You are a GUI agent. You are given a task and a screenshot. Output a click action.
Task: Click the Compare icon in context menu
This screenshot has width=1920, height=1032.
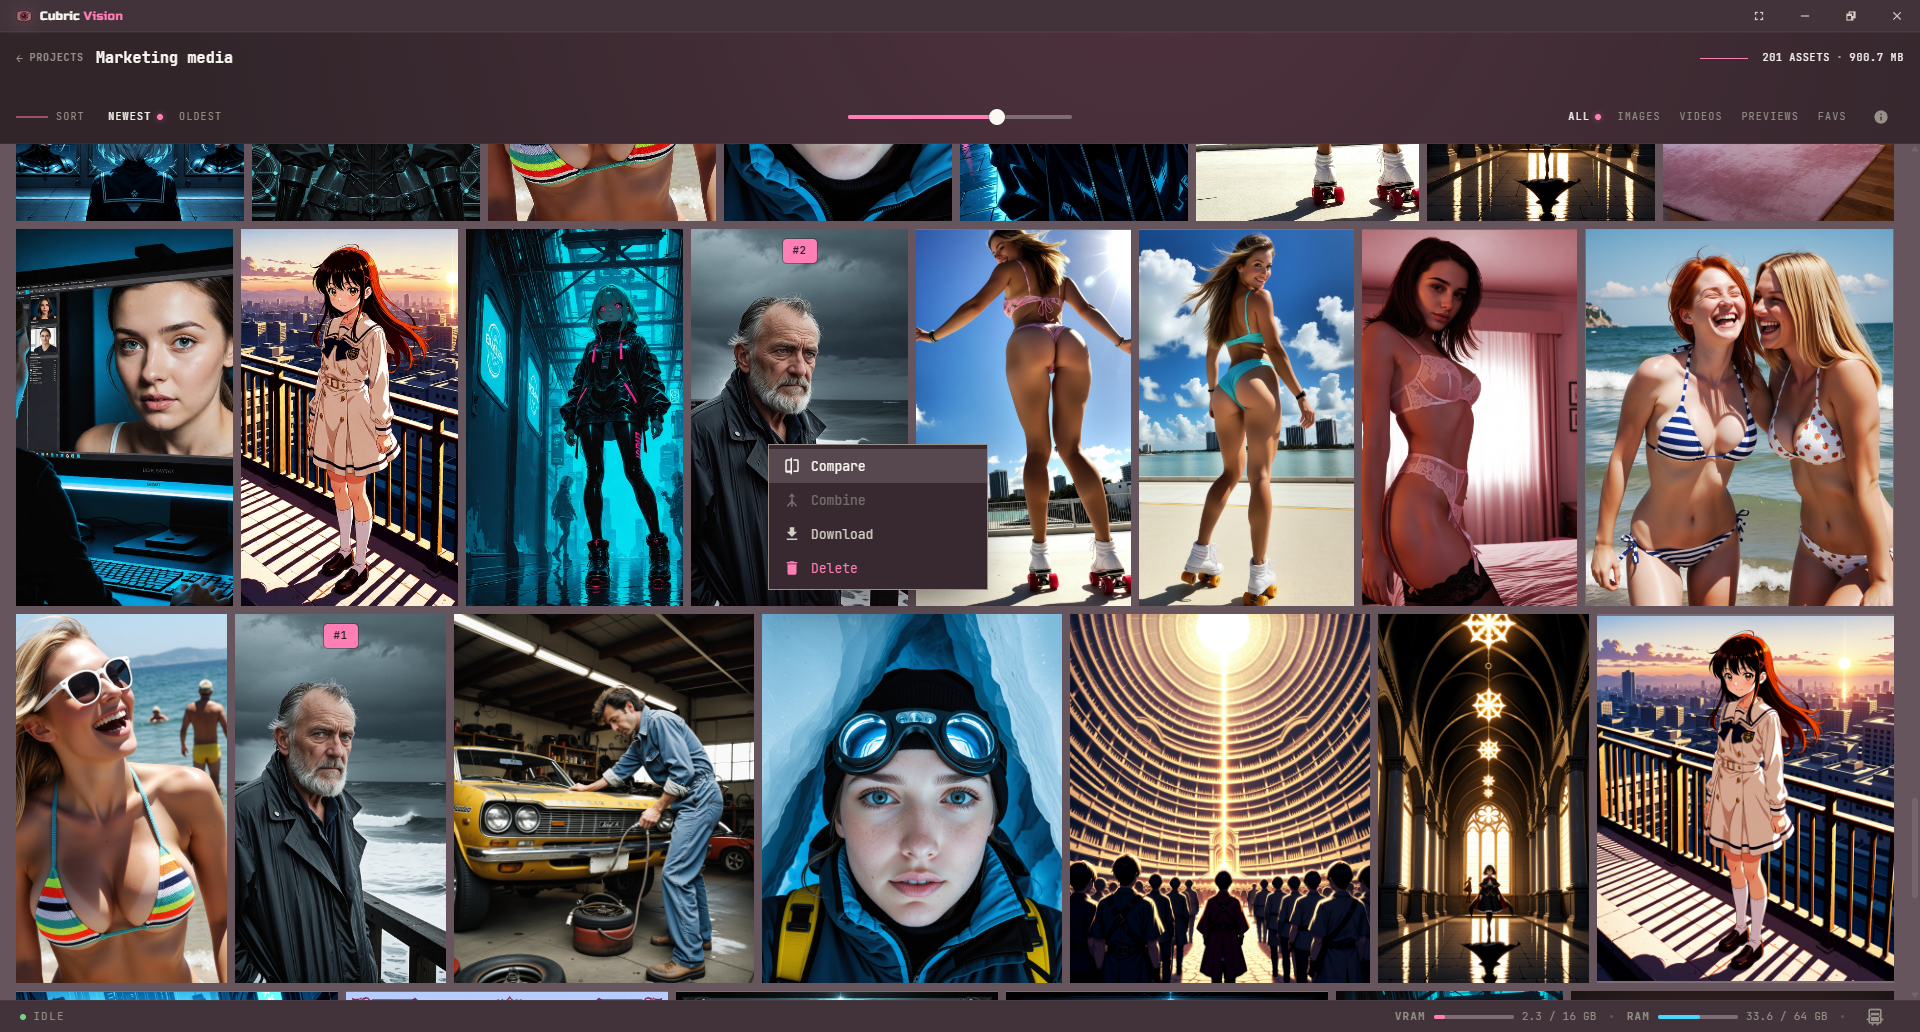click(x=792, y=466)
